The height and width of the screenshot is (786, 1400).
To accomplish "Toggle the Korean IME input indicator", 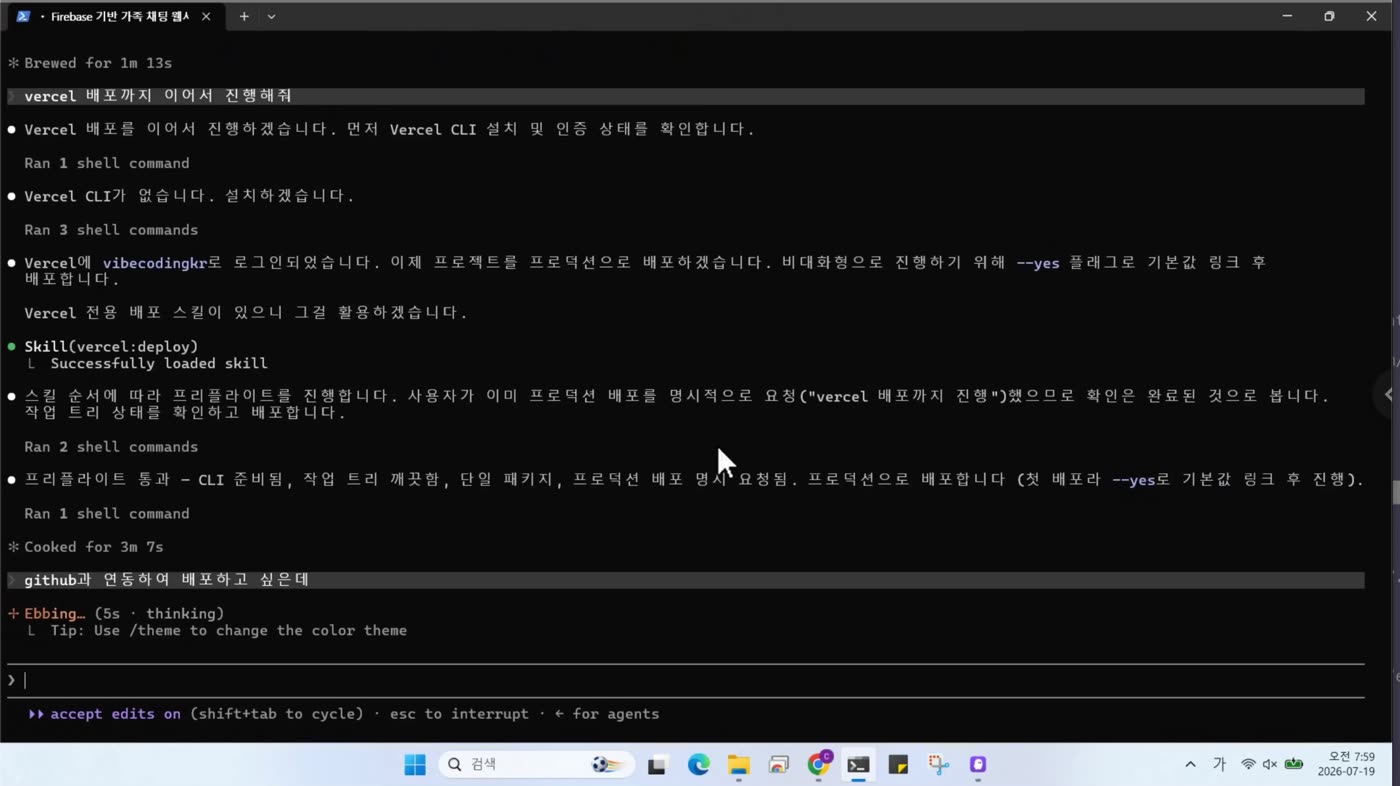I will [1219, 765].
